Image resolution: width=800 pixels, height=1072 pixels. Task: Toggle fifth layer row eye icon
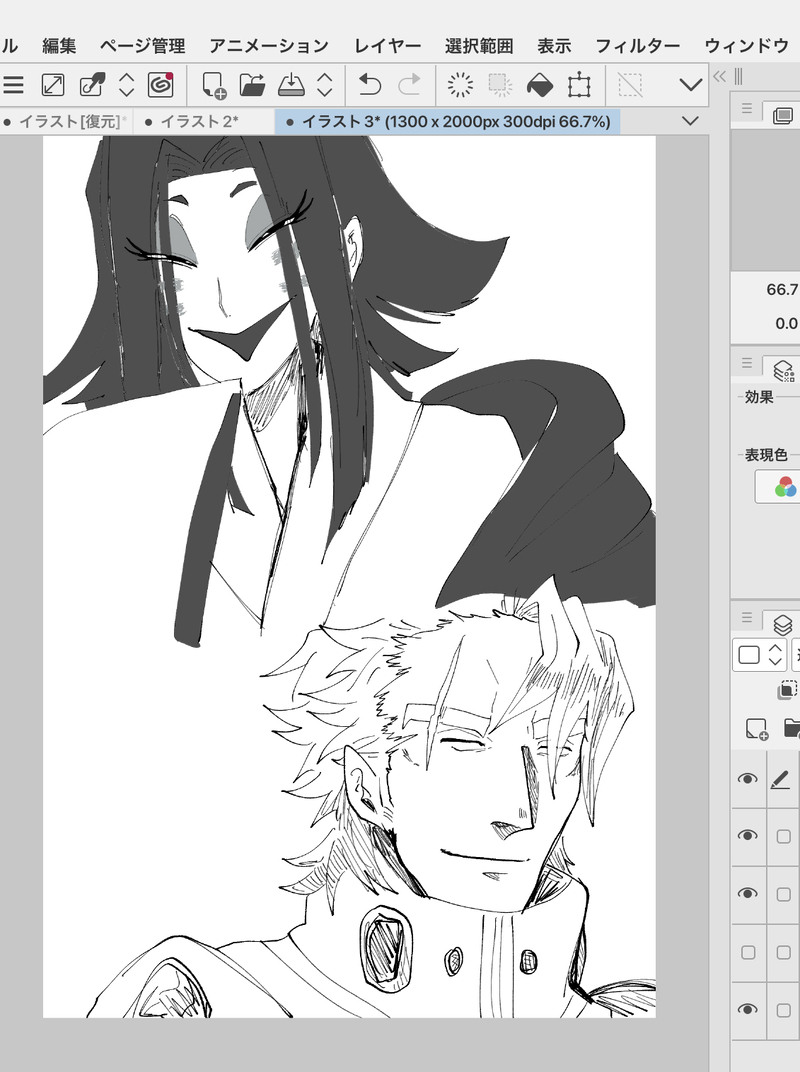[x=747, y=1009]
